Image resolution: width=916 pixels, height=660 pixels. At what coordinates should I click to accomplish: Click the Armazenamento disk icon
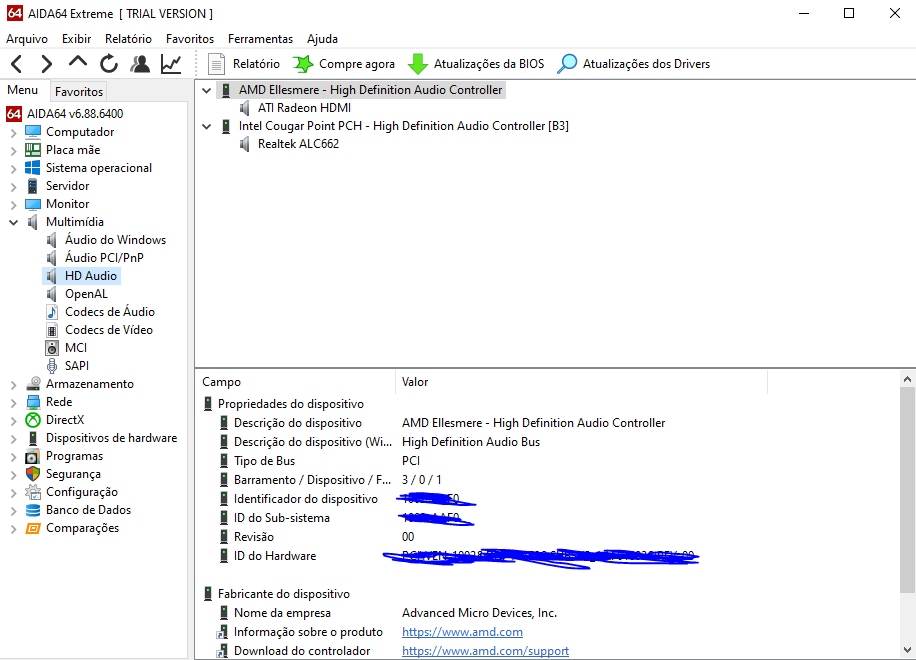pos(33,384)
